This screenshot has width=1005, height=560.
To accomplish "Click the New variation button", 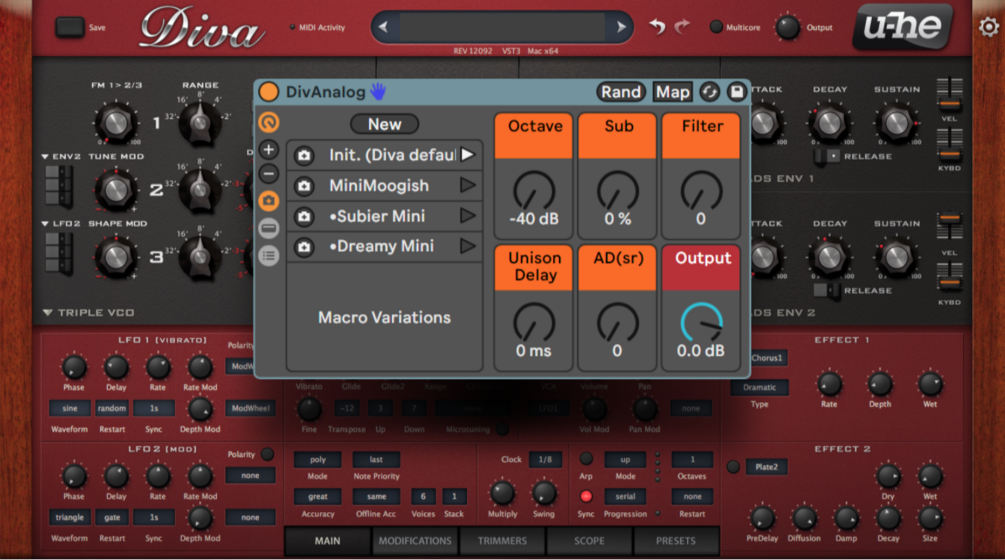I will coord(385,124).
